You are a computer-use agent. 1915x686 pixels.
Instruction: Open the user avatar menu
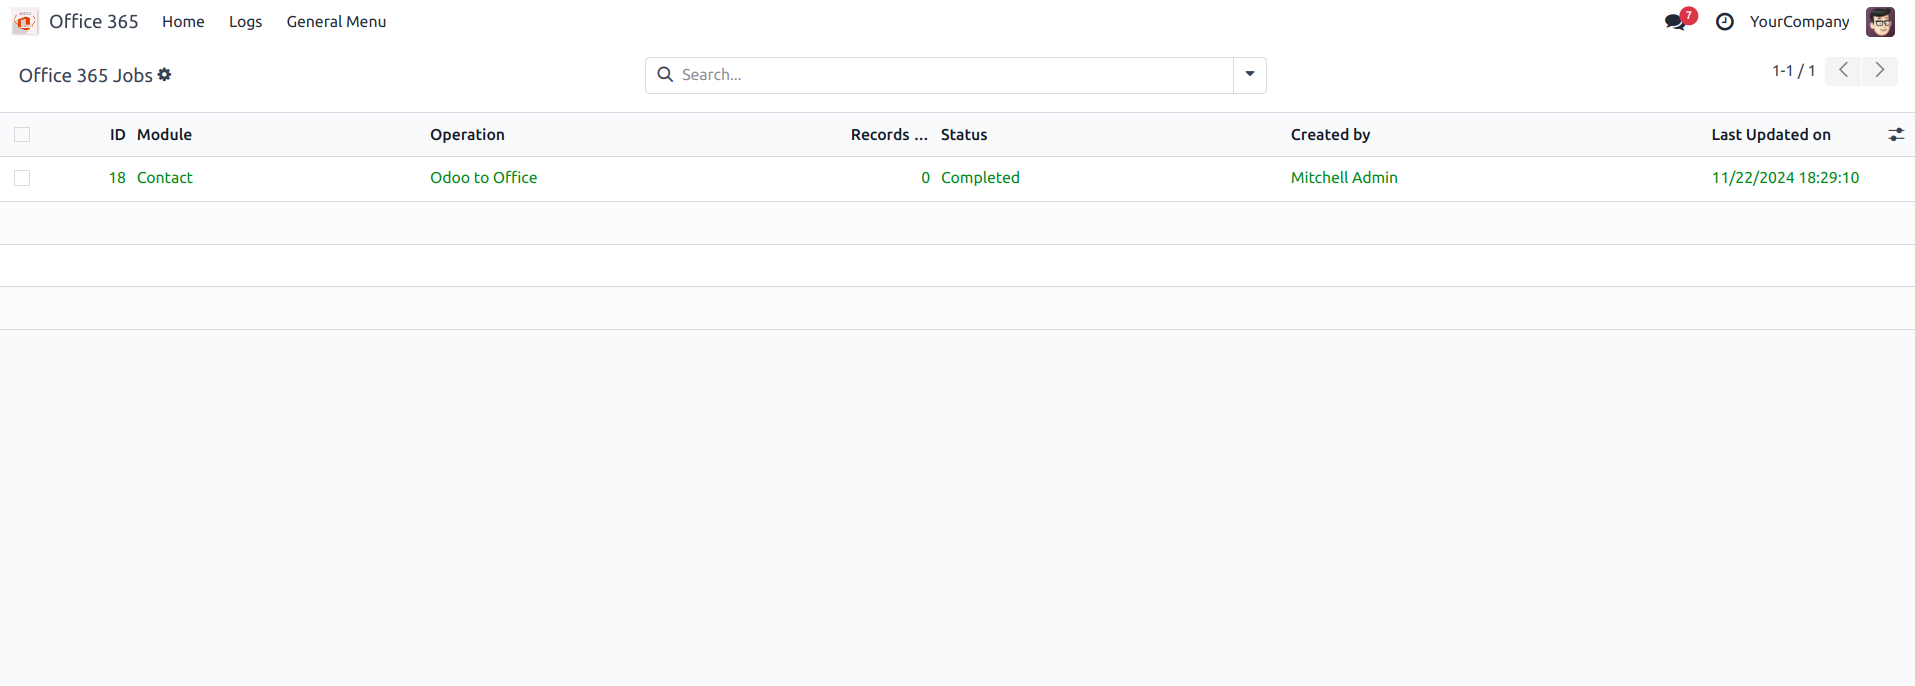[x=1880, y=22]
